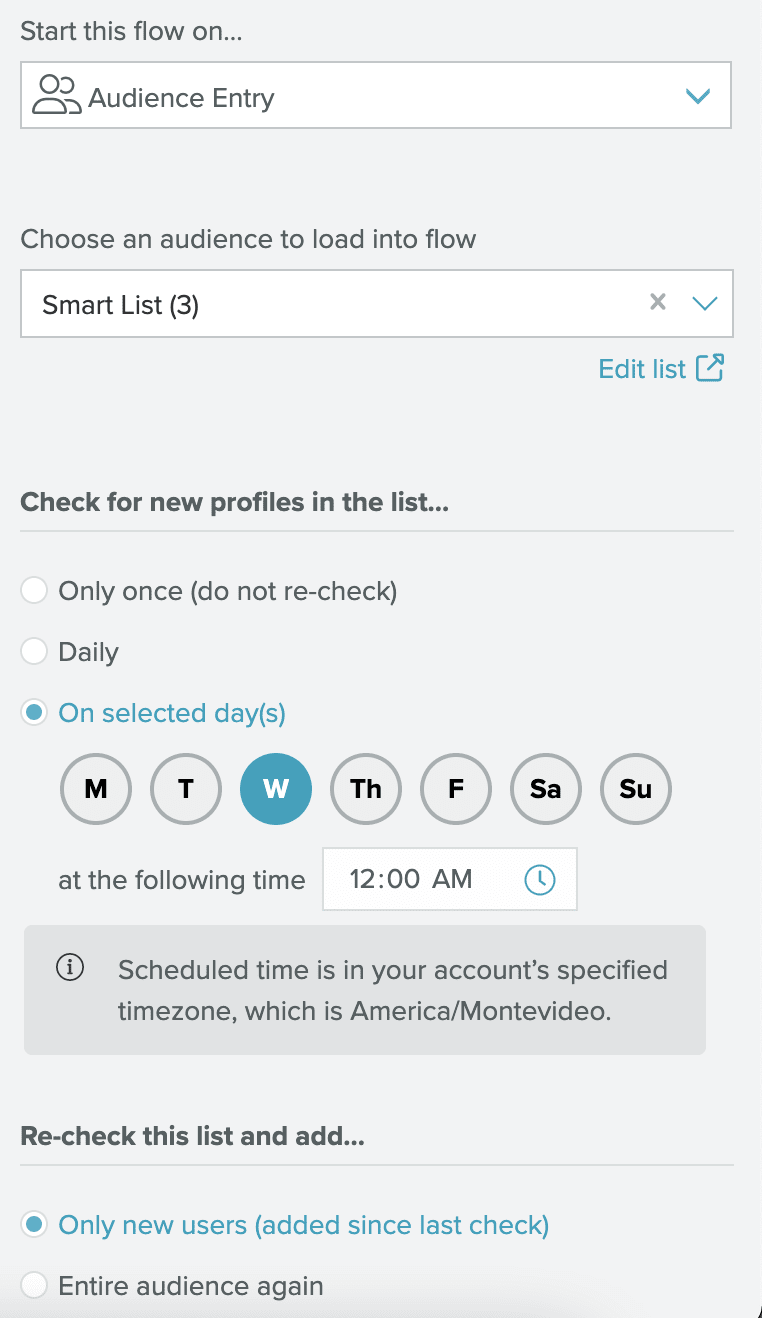Open the Start this flow on dropdown
Image resolution: width=762 pixels, height=1318 pixels.
pos(376,96)
